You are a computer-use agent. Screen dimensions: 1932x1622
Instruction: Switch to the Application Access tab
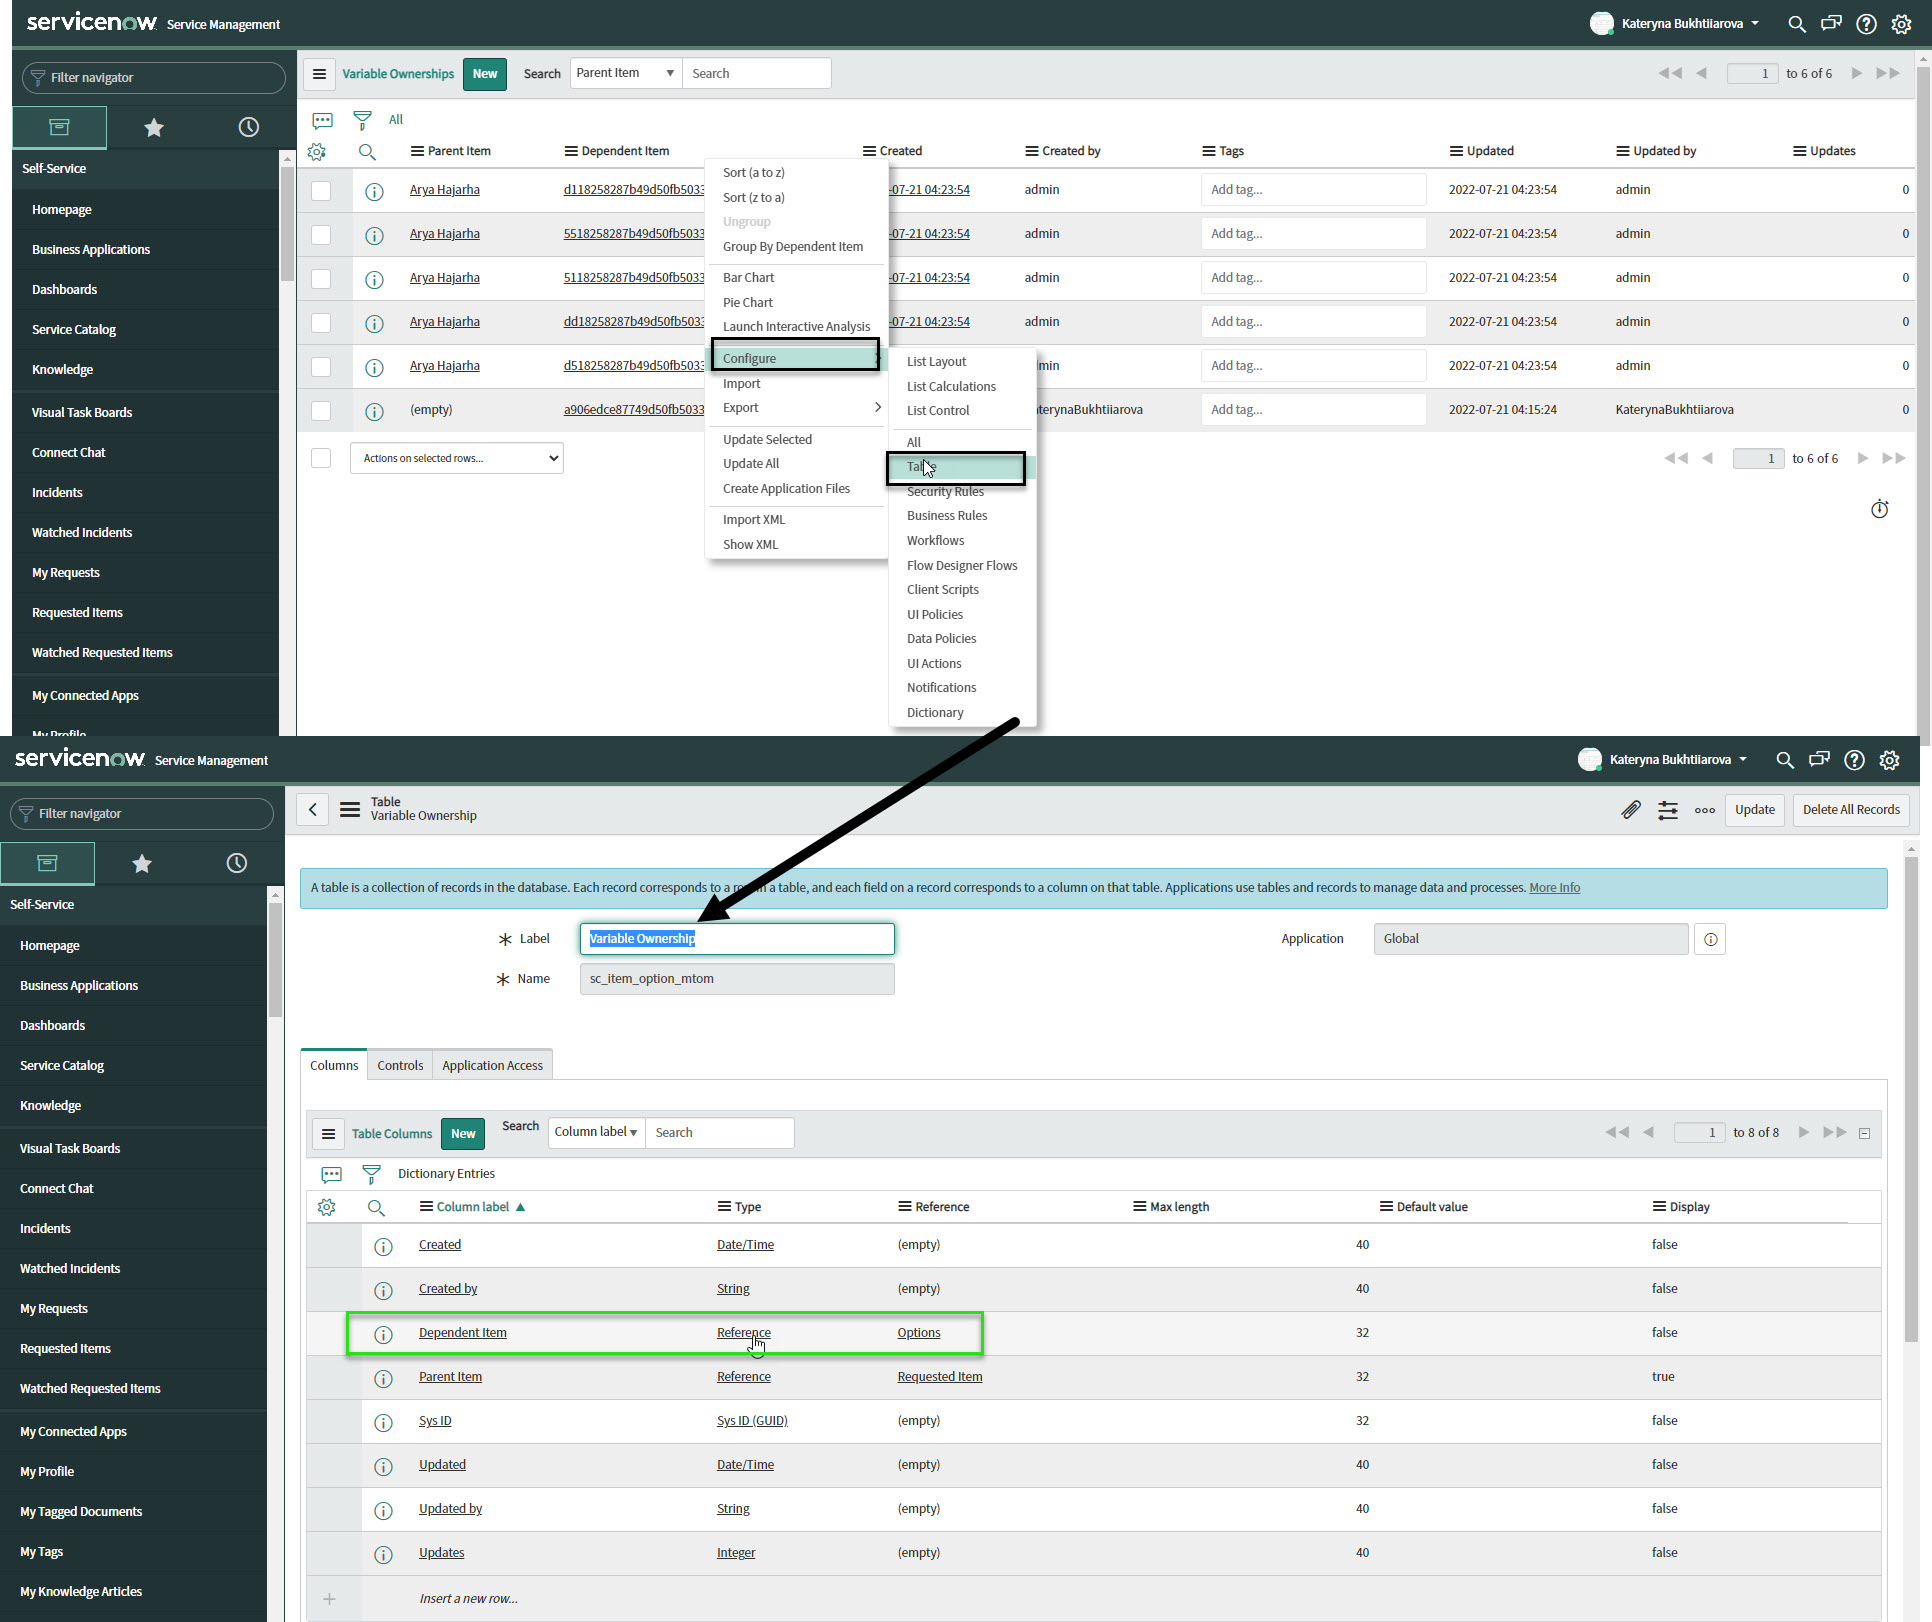click(x=492, y=1066)
